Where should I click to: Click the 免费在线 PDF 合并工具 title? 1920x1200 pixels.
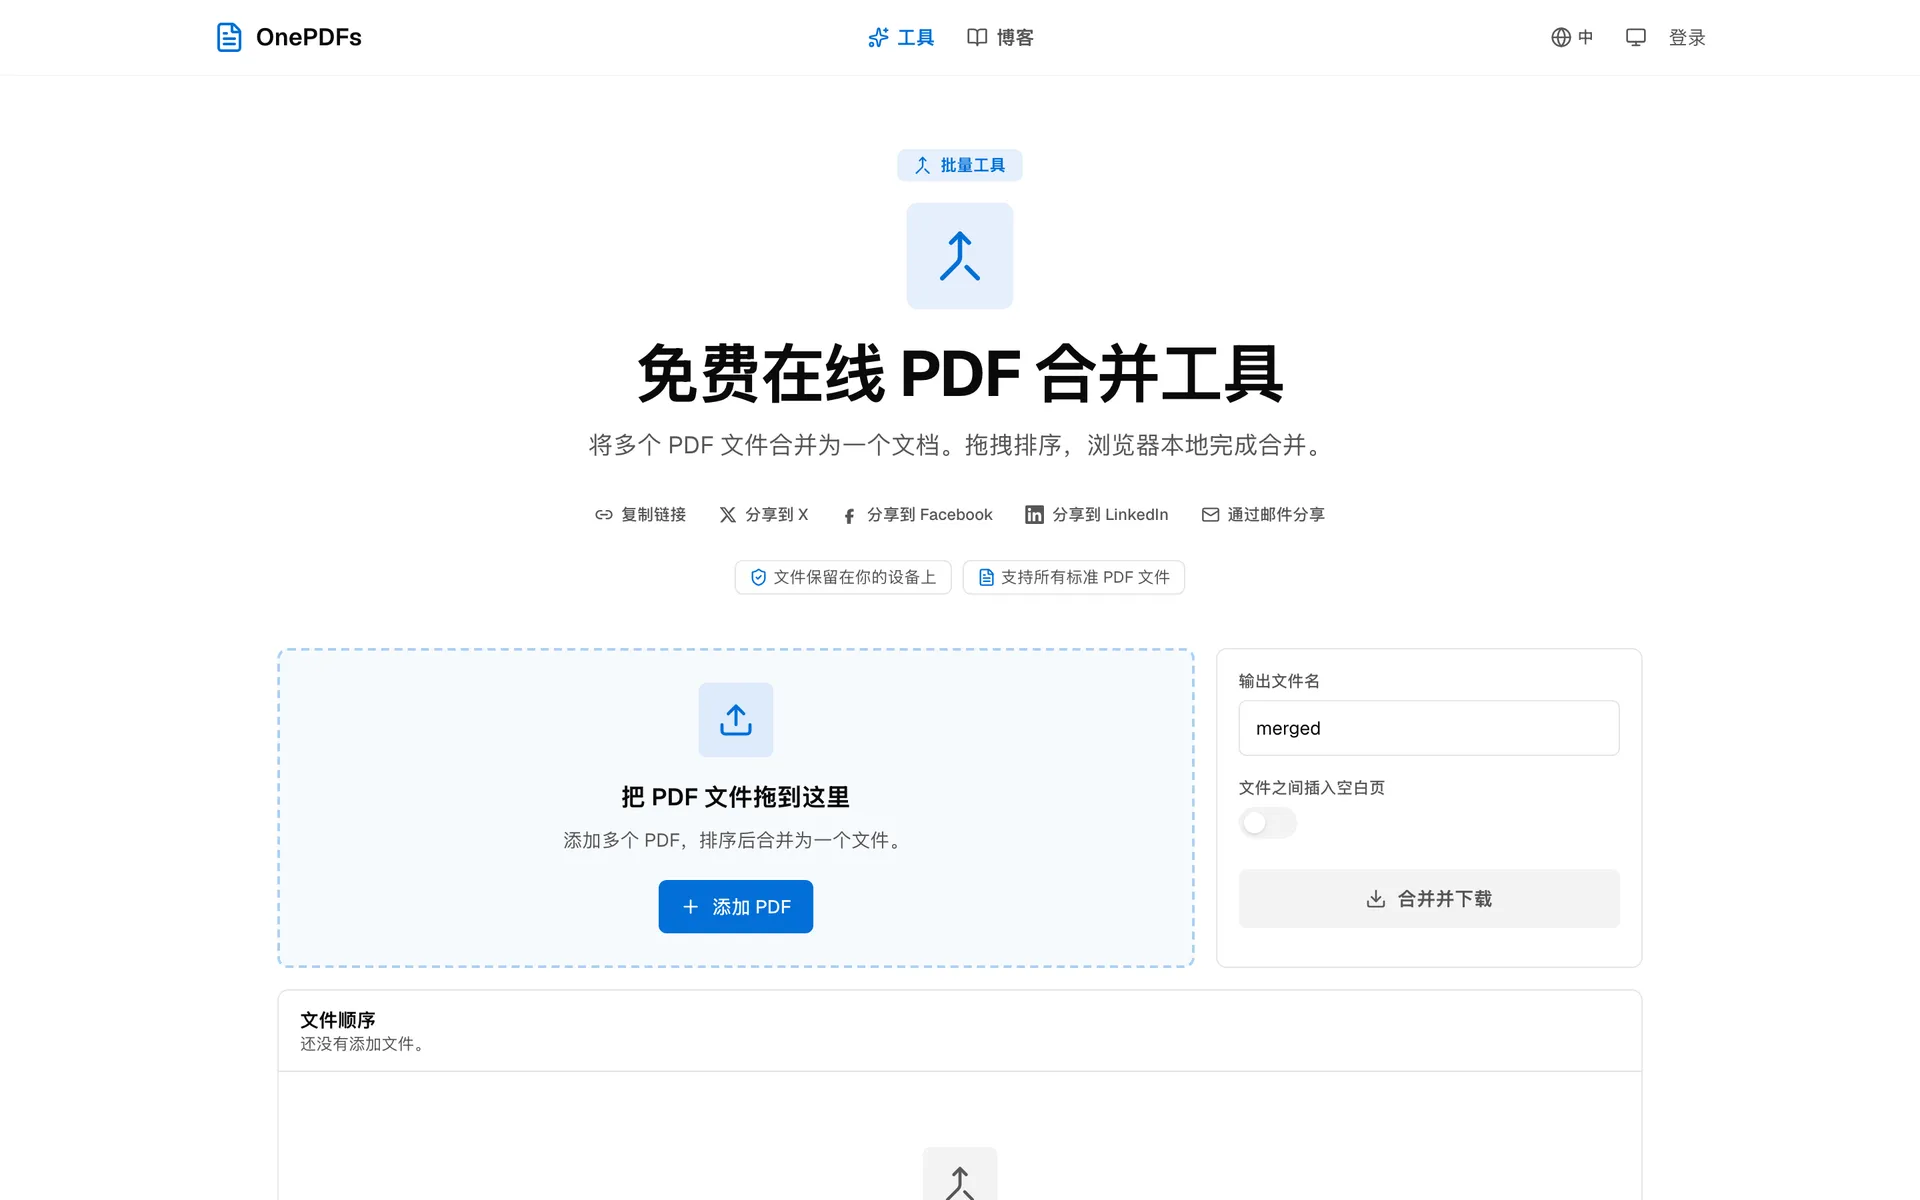960,374
